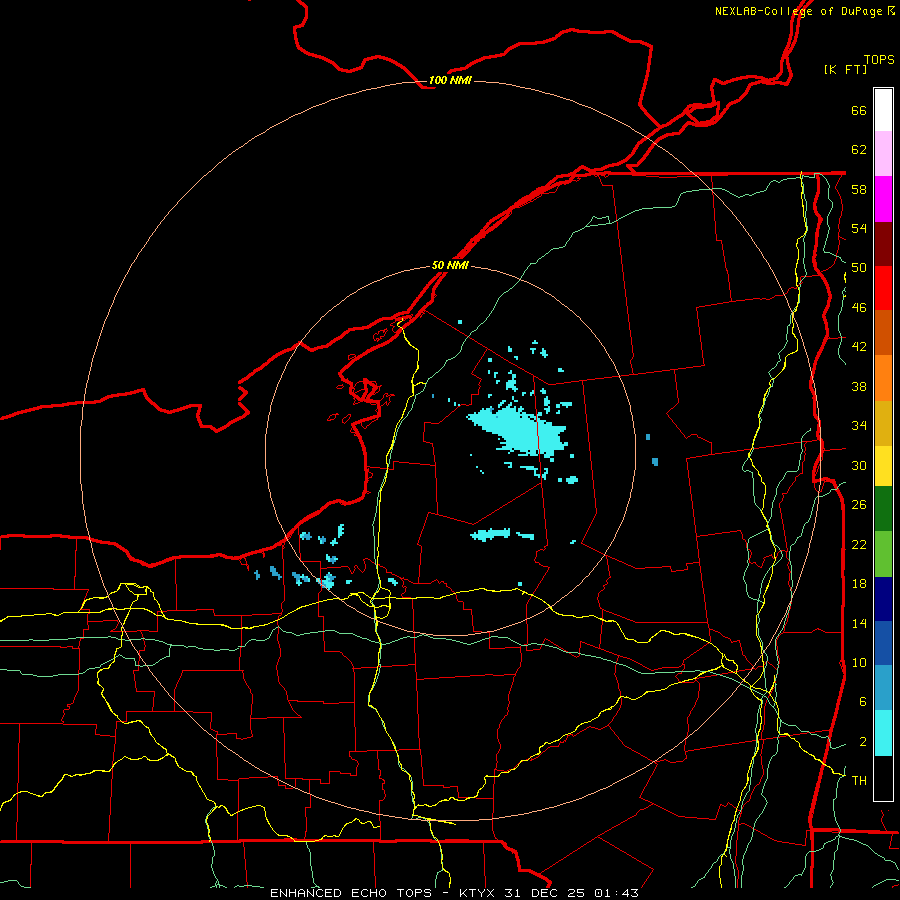Click the dark orange 46 kft legend swatch
Screen dimensions: 900x900
883,332
